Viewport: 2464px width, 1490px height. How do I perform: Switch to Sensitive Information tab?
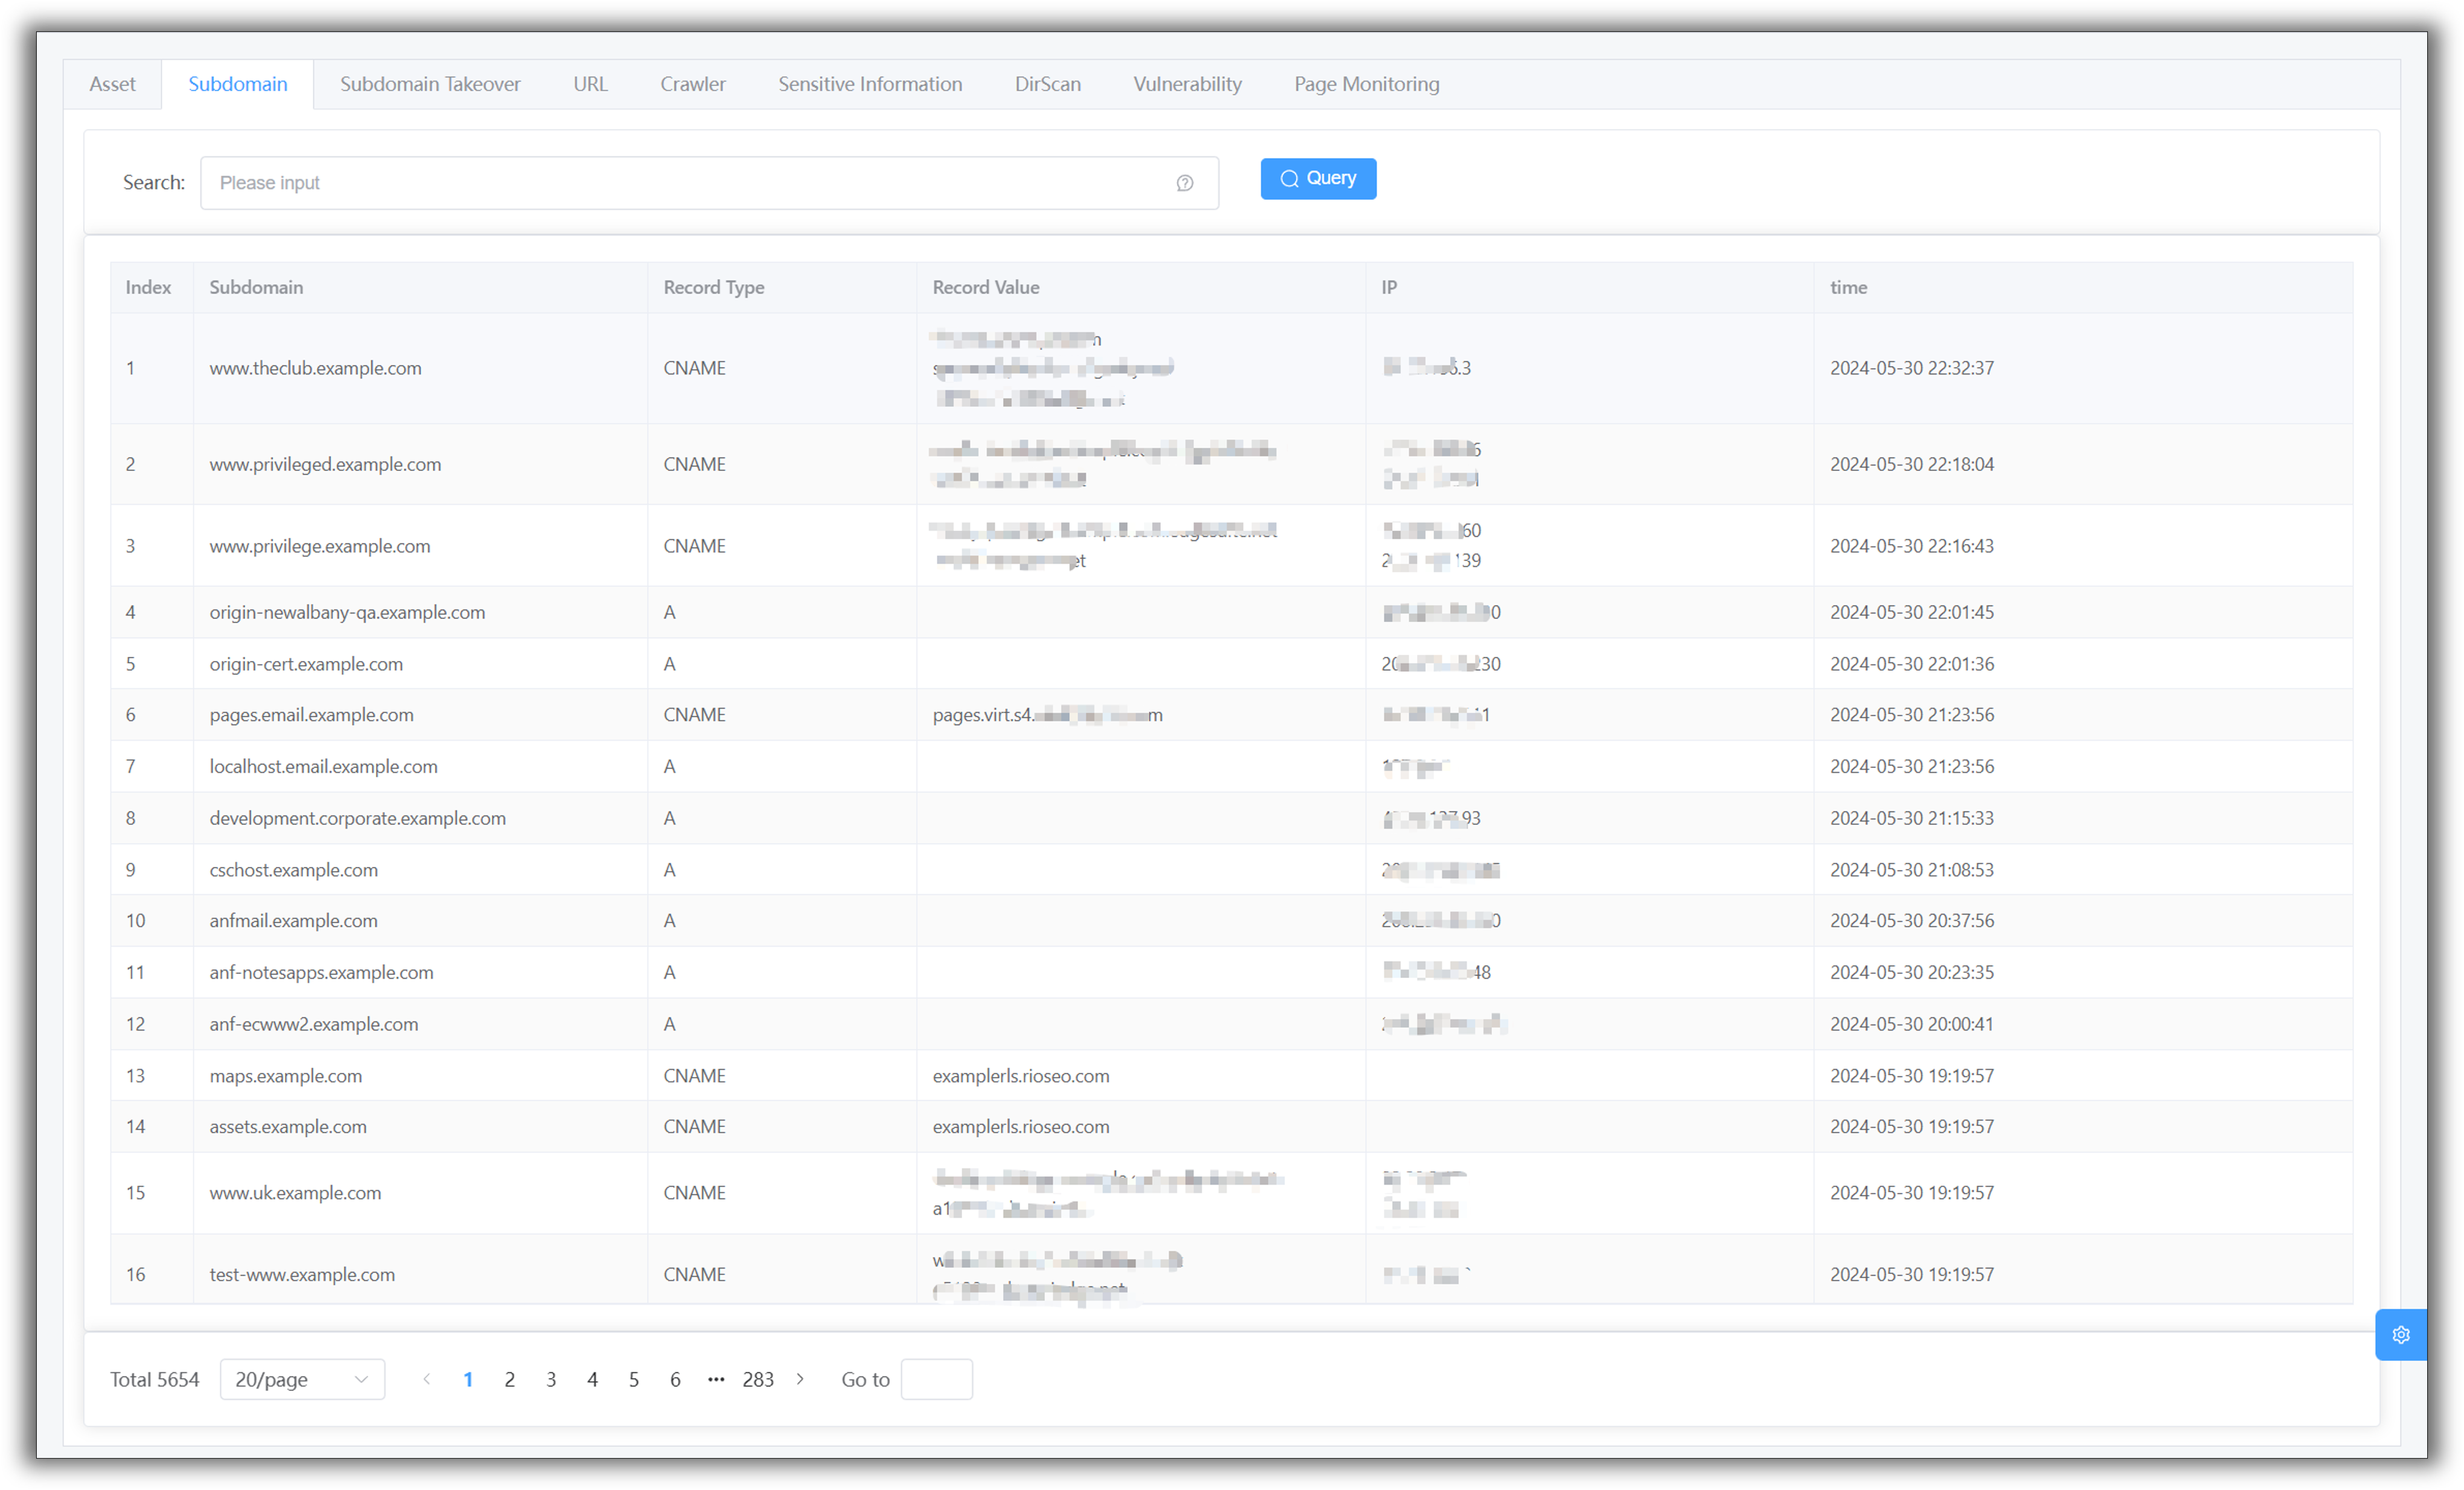(x=870, y=84)
